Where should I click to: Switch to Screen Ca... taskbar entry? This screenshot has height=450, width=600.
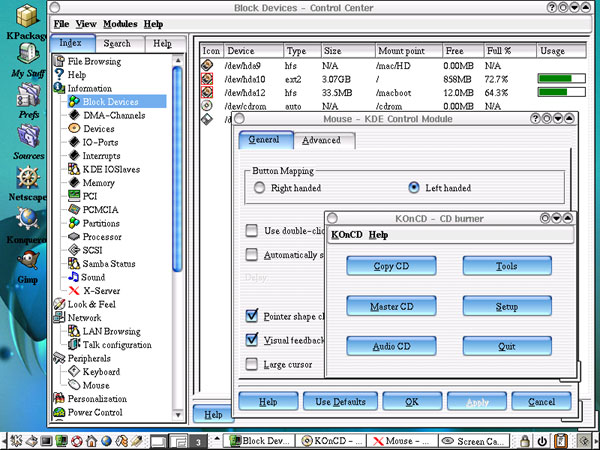coord(474,441)
